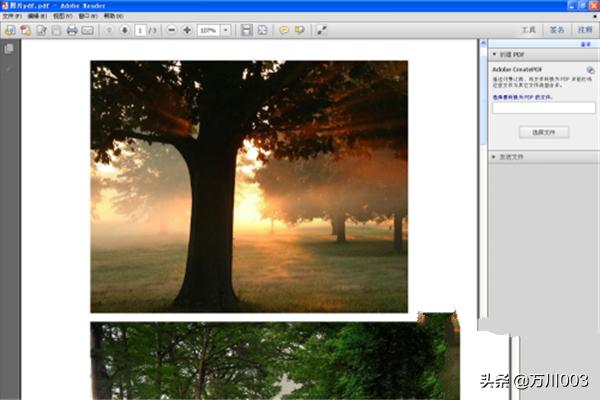This screenshot has width=600, height=400.
Task: Go to next page with down arrow
Action: (125, 30)
